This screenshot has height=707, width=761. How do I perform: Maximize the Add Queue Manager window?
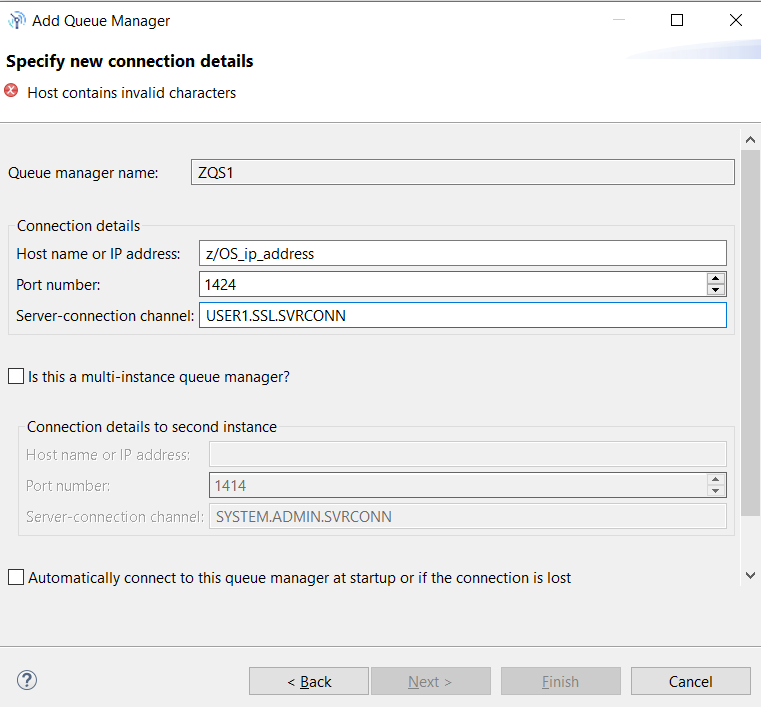click(x=677, y=20)
